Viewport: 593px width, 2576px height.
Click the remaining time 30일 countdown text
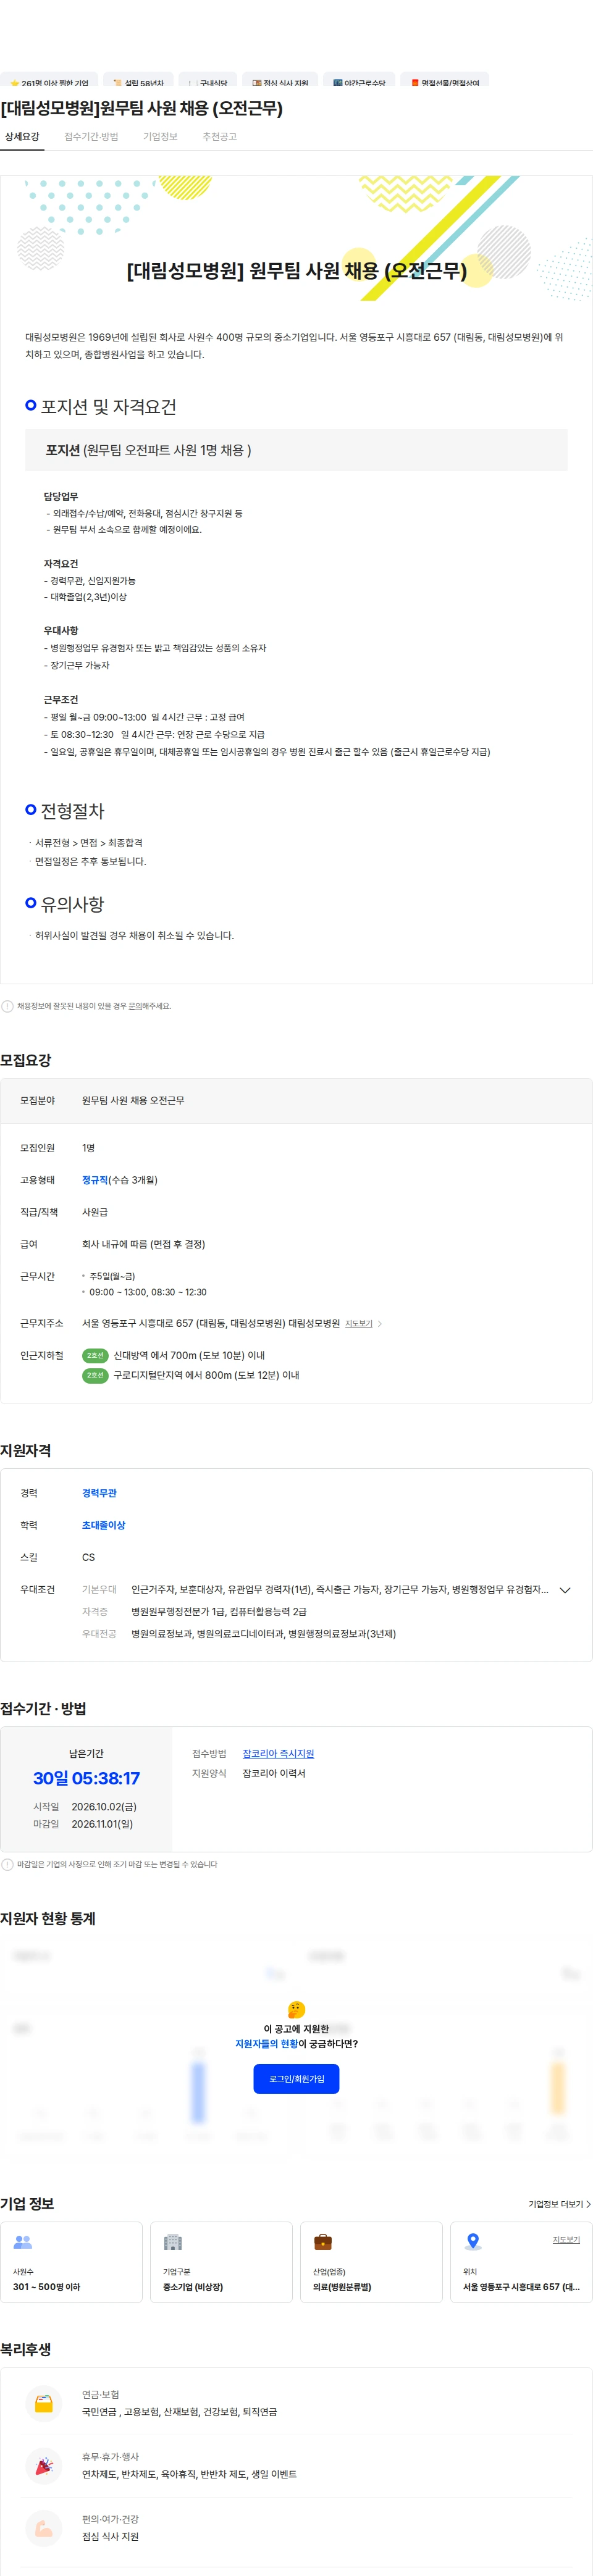86,1777
